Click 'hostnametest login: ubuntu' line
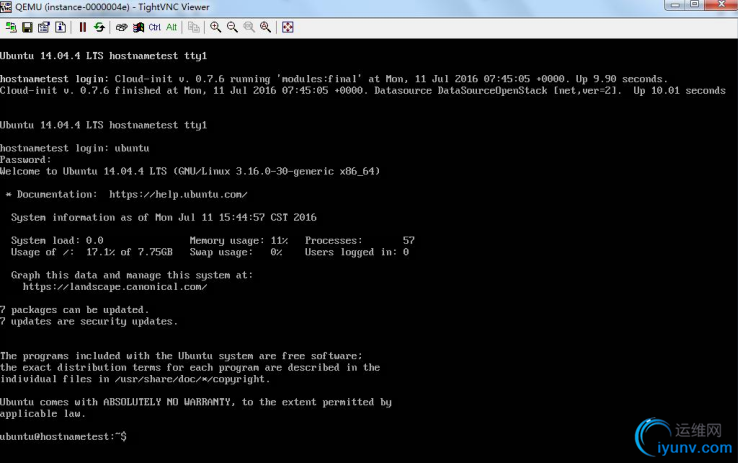Screen dimensions: 738x464 pos(74,148)
